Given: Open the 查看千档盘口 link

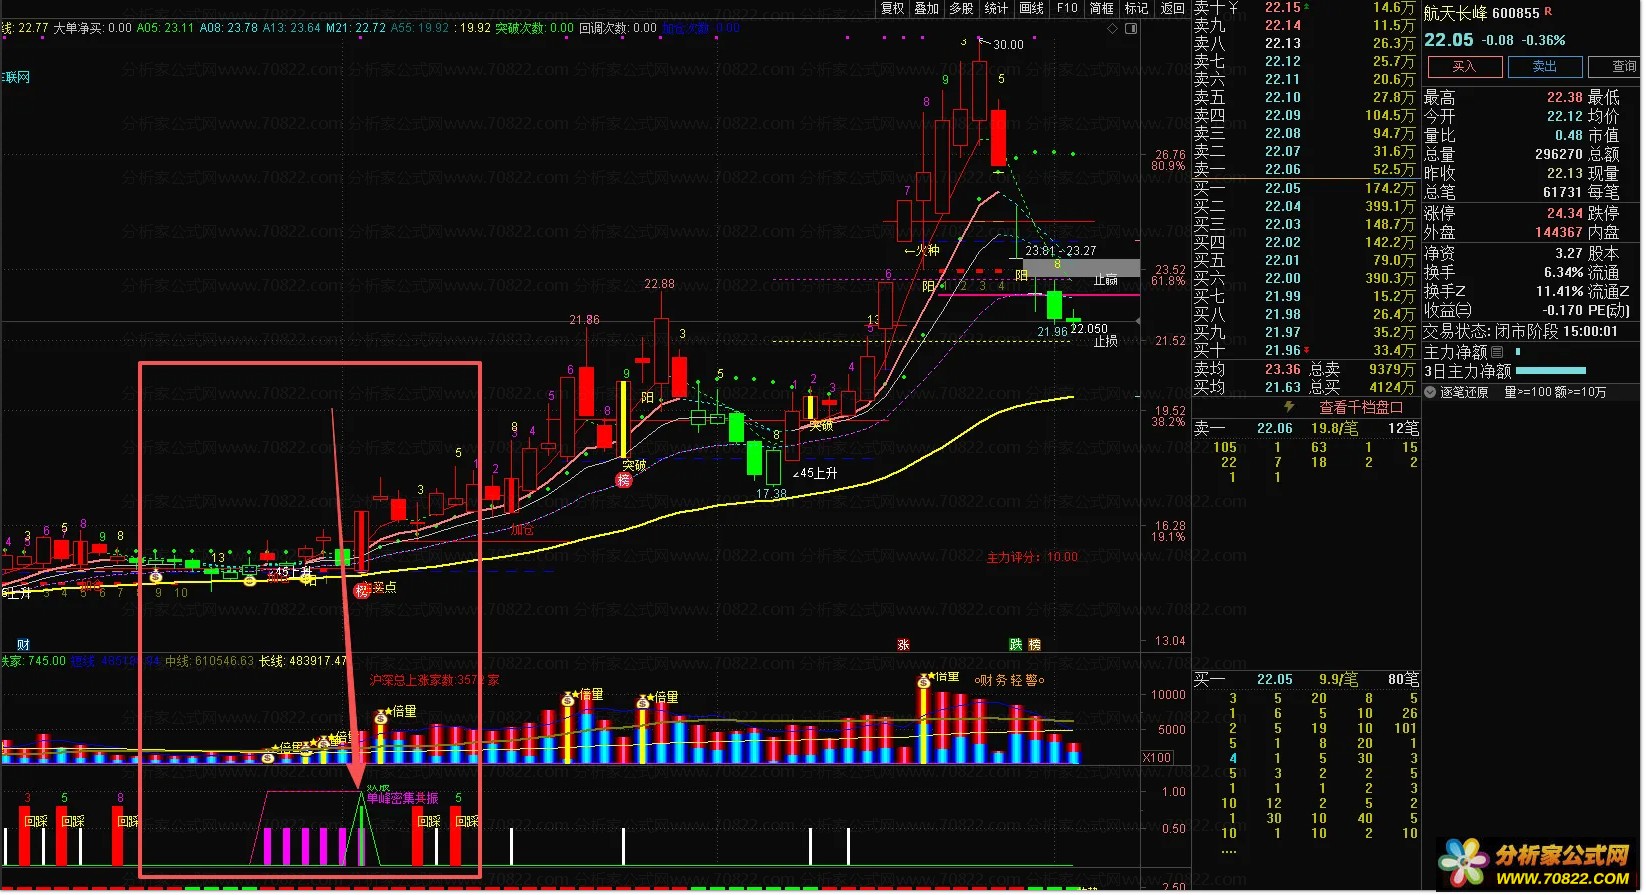Looking at the screenshot, I should [1361, 407].
